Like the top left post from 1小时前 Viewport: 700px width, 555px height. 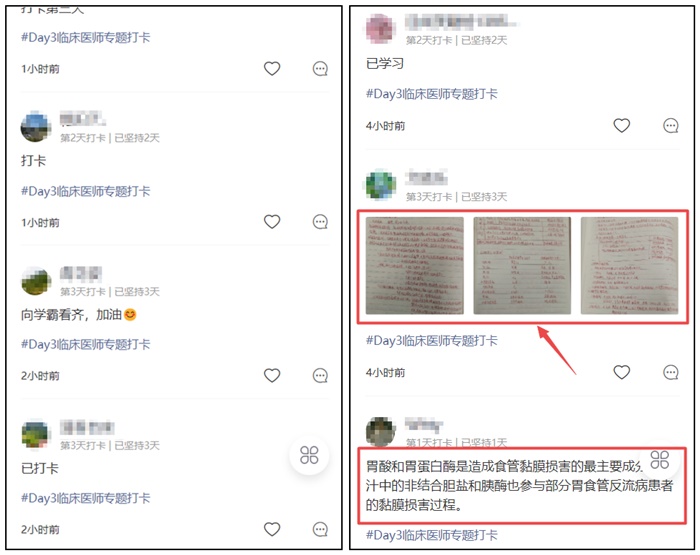[272, 68]
